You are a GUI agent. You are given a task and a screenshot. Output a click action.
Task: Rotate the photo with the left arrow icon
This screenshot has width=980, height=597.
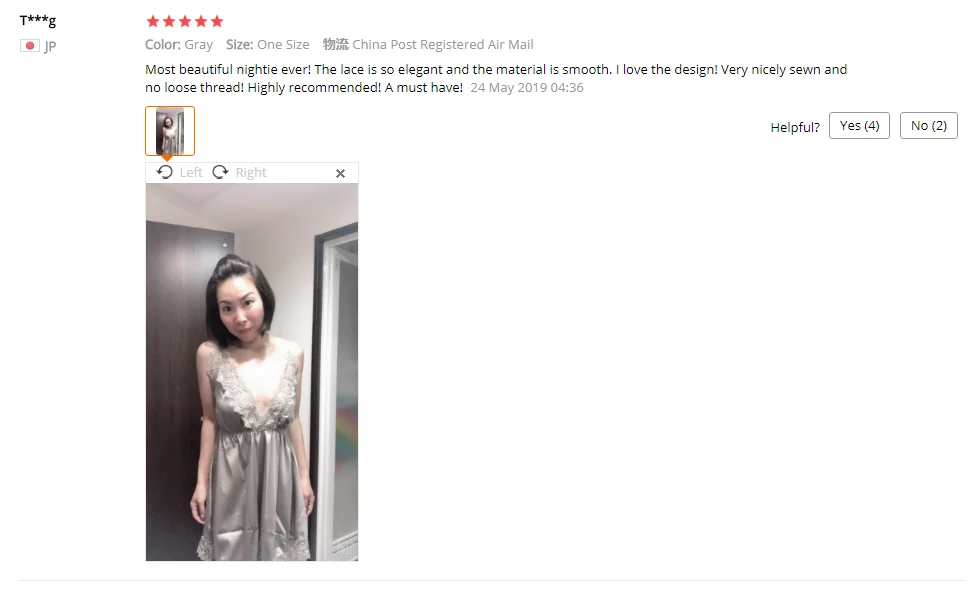[165, 172]
